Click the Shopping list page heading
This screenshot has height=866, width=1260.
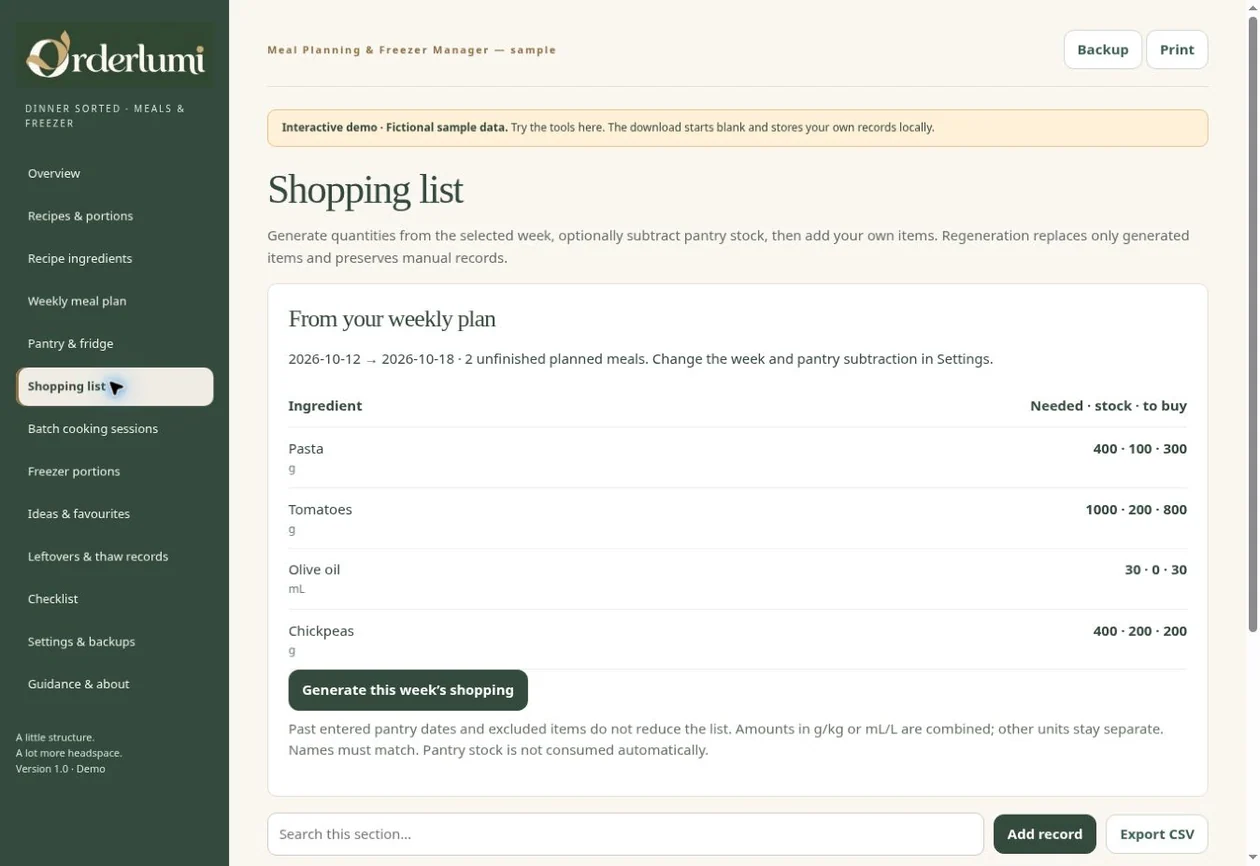365,190
